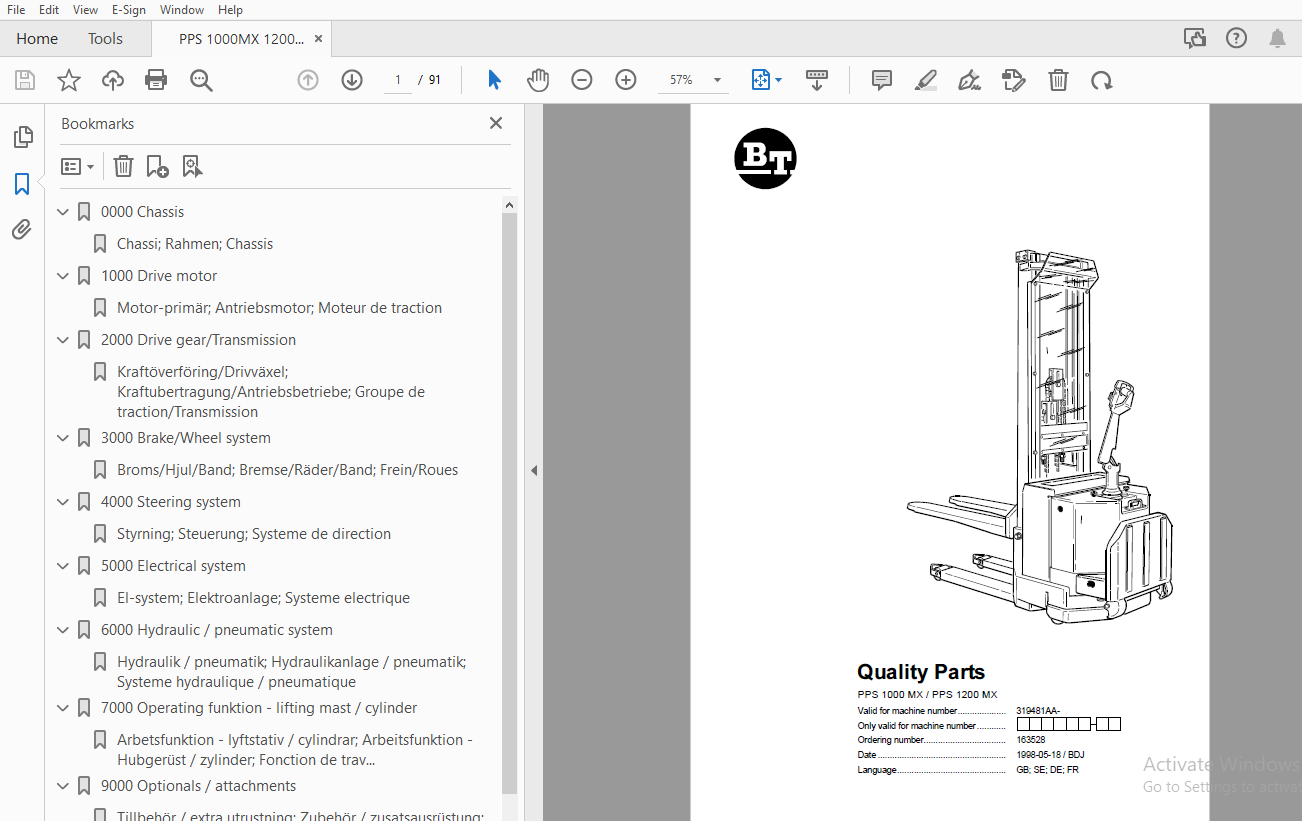This screenshot has height=821, width=1302.
Task: Open the find text magnifier tool
Action: 202,80
